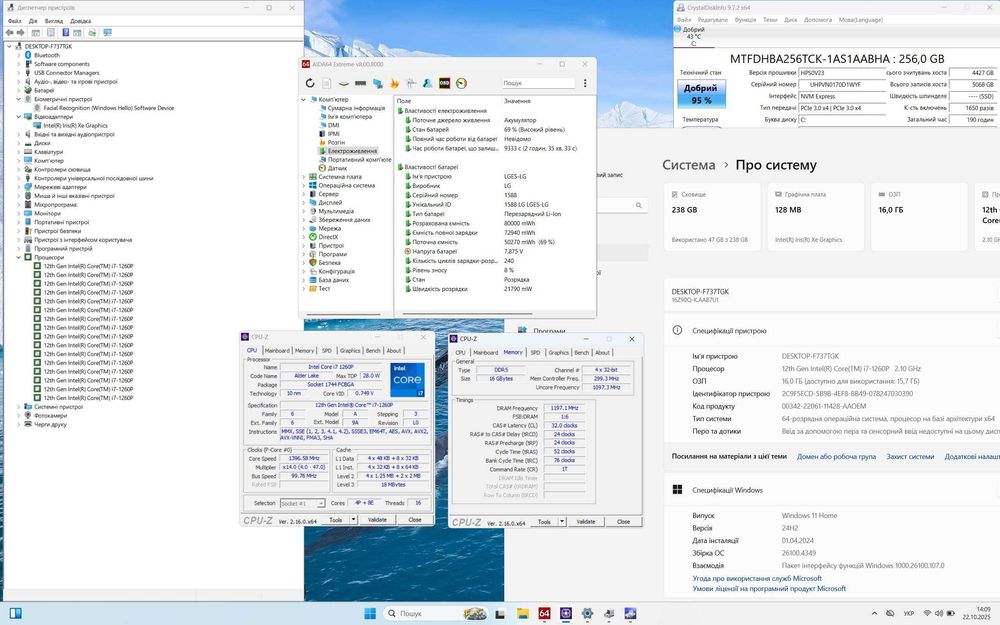
Task: Switch to Mainboard tab in left CPU-Z window
Action: click(277, 351)
